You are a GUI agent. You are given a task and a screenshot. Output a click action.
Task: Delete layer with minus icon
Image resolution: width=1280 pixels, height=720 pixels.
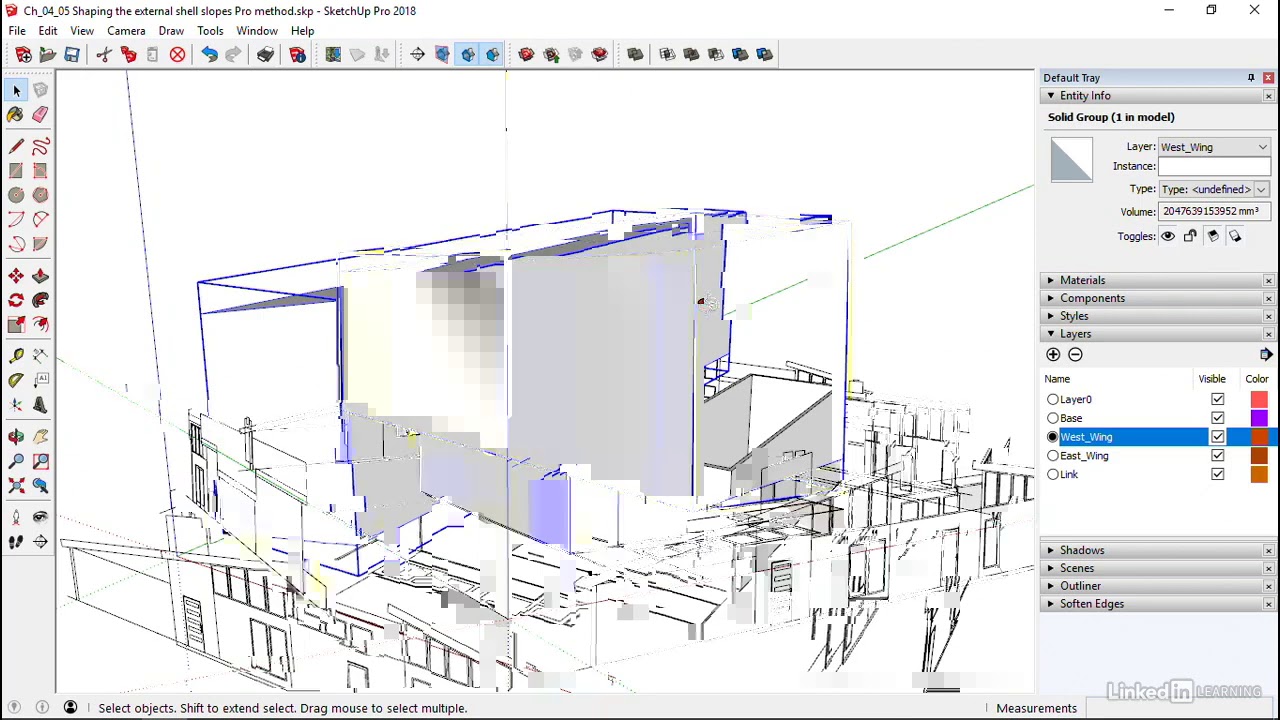point(1075,354)
